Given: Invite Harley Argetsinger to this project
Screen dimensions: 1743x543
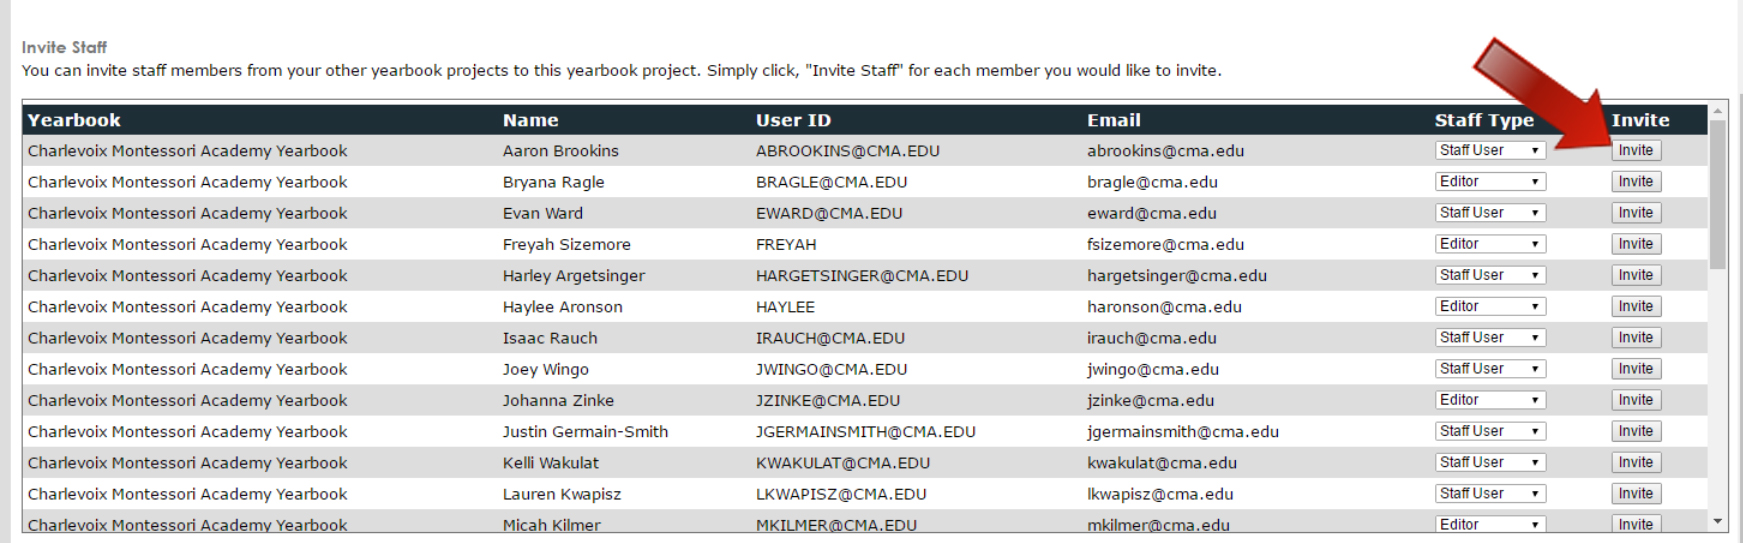Looking at the screenshot, I should (x=1636, y=275).
